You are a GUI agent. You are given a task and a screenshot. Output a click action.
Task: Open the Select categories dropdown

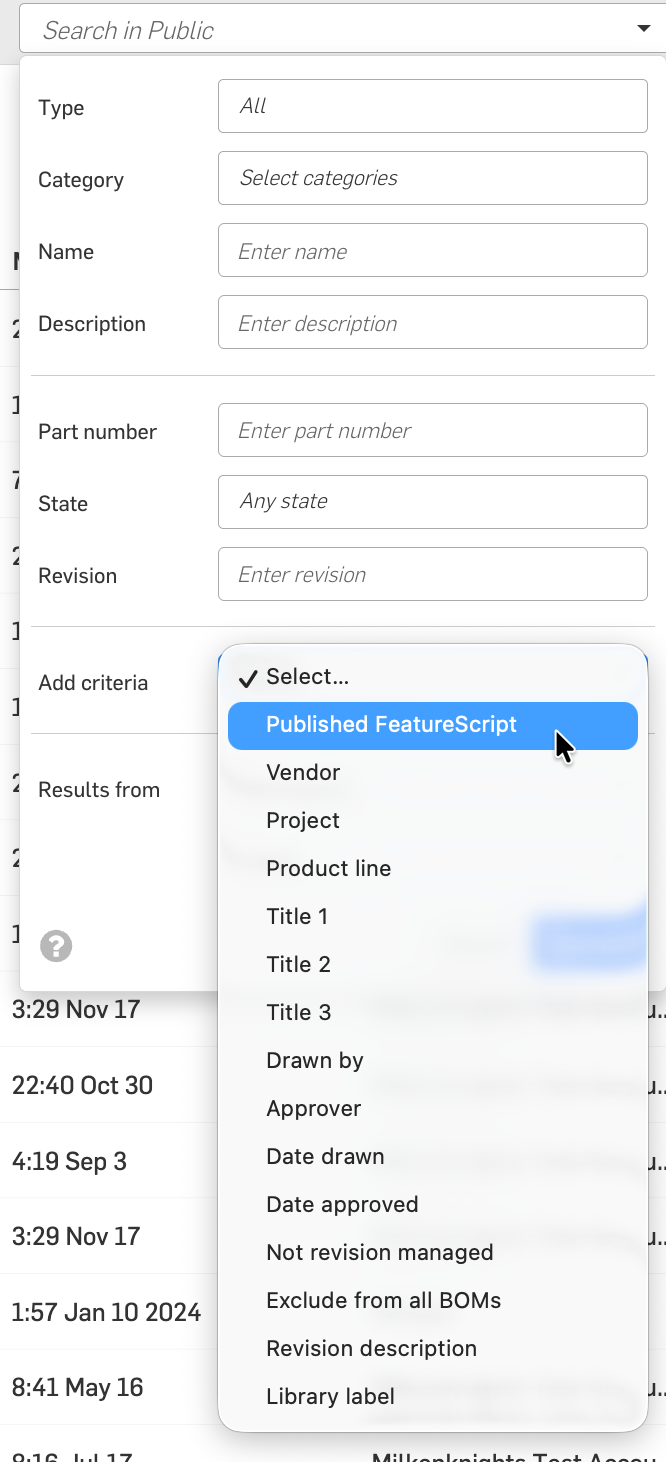432,178
